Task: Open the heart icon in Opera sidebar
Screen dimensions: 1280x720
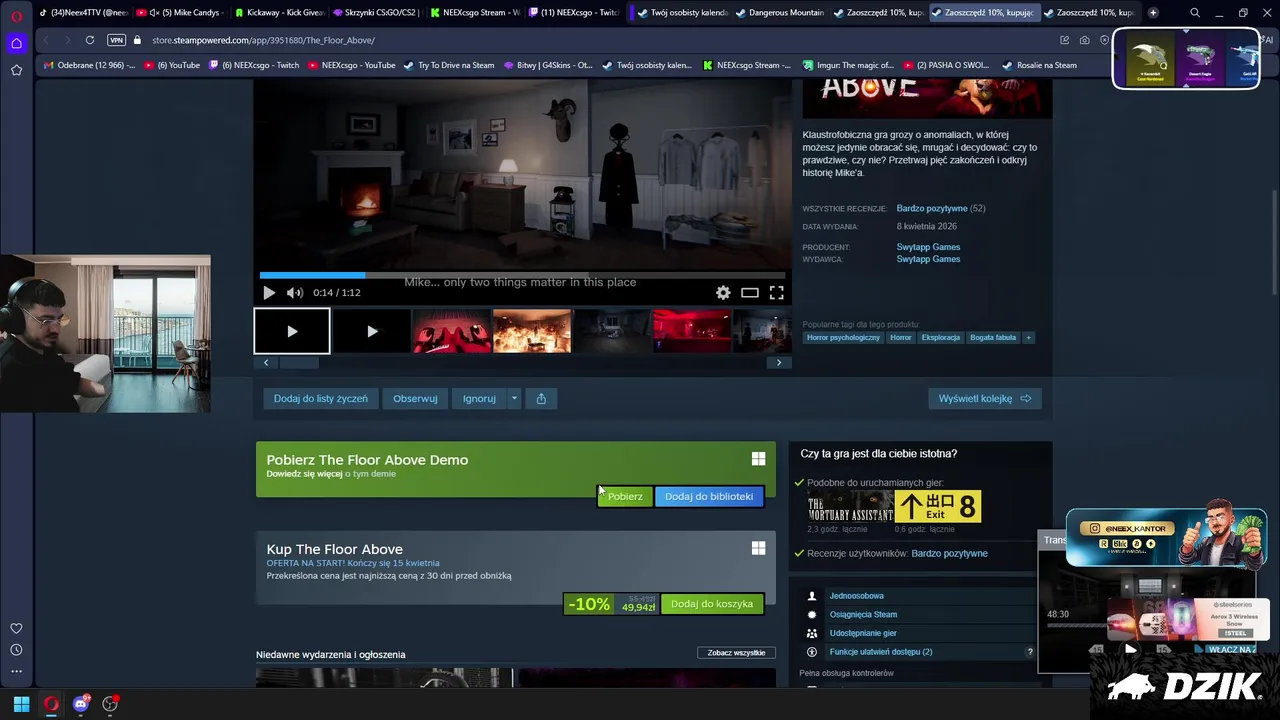Action: (x=16, y=628)
